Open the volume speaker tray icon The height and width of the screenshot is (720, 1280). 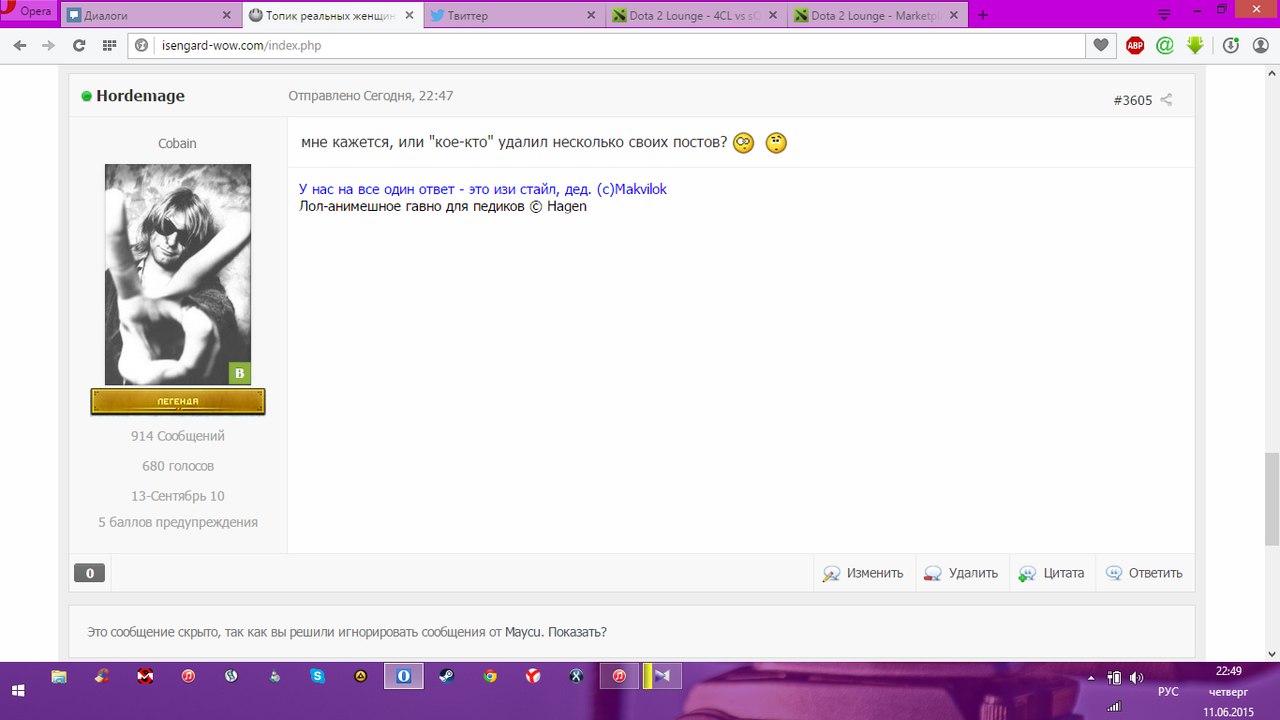click(1137, 677)
